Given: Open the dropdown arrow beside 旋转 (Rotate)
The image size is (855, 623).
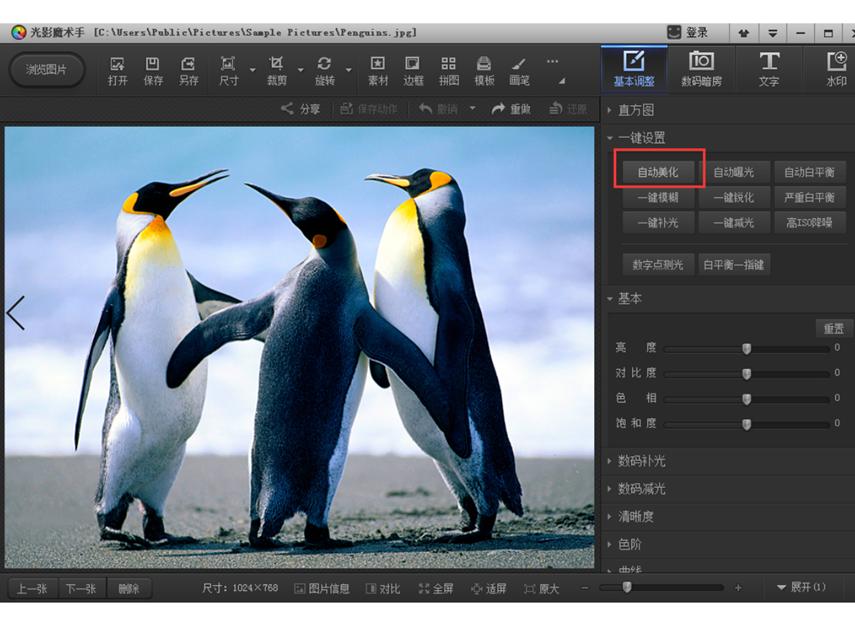Looking at the screenshot, I should [348, 71].
